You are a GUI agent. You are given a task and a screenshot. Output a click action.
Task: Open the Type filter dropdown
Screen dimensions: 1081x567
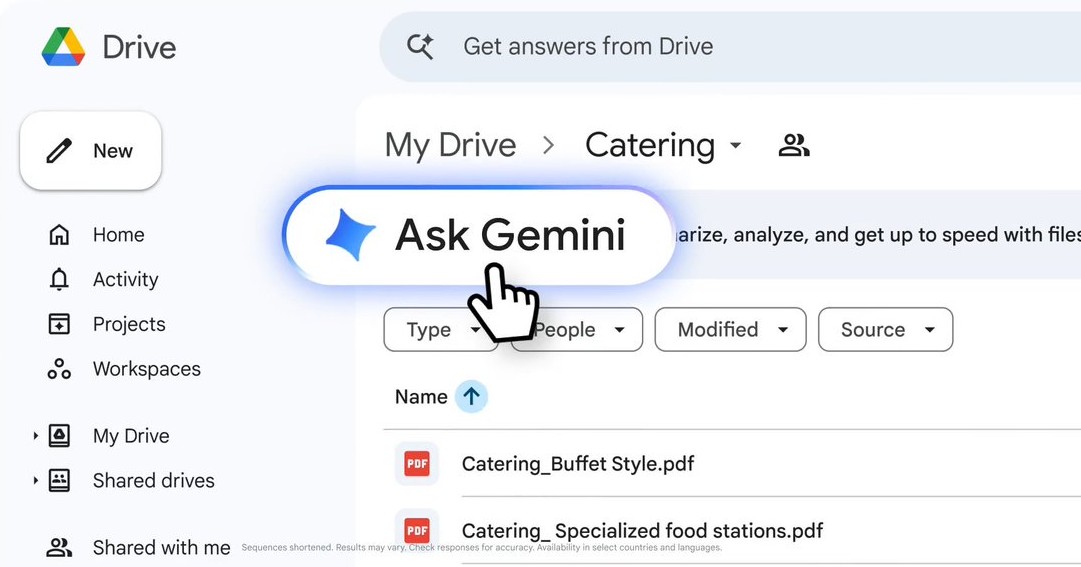[x=430, y=330]
